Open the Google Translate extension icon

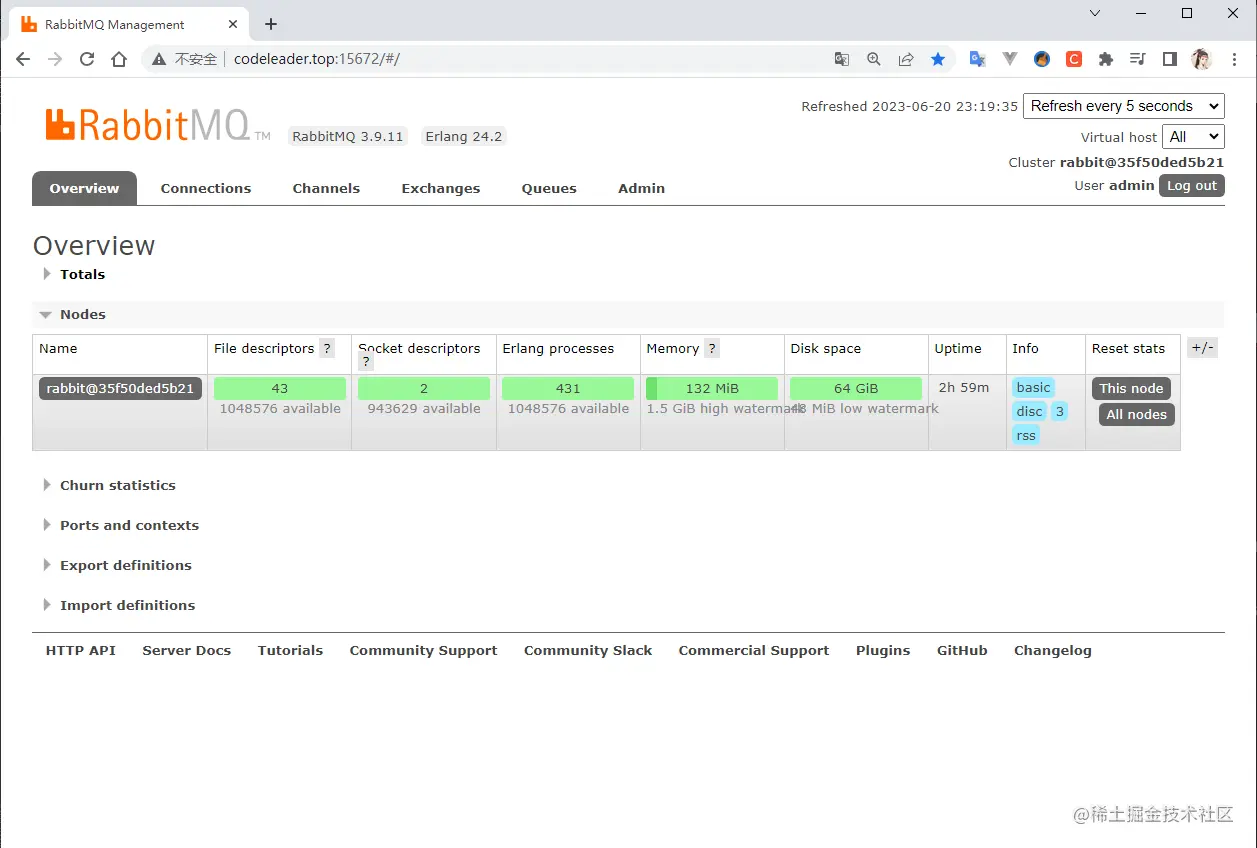(978, 59)
